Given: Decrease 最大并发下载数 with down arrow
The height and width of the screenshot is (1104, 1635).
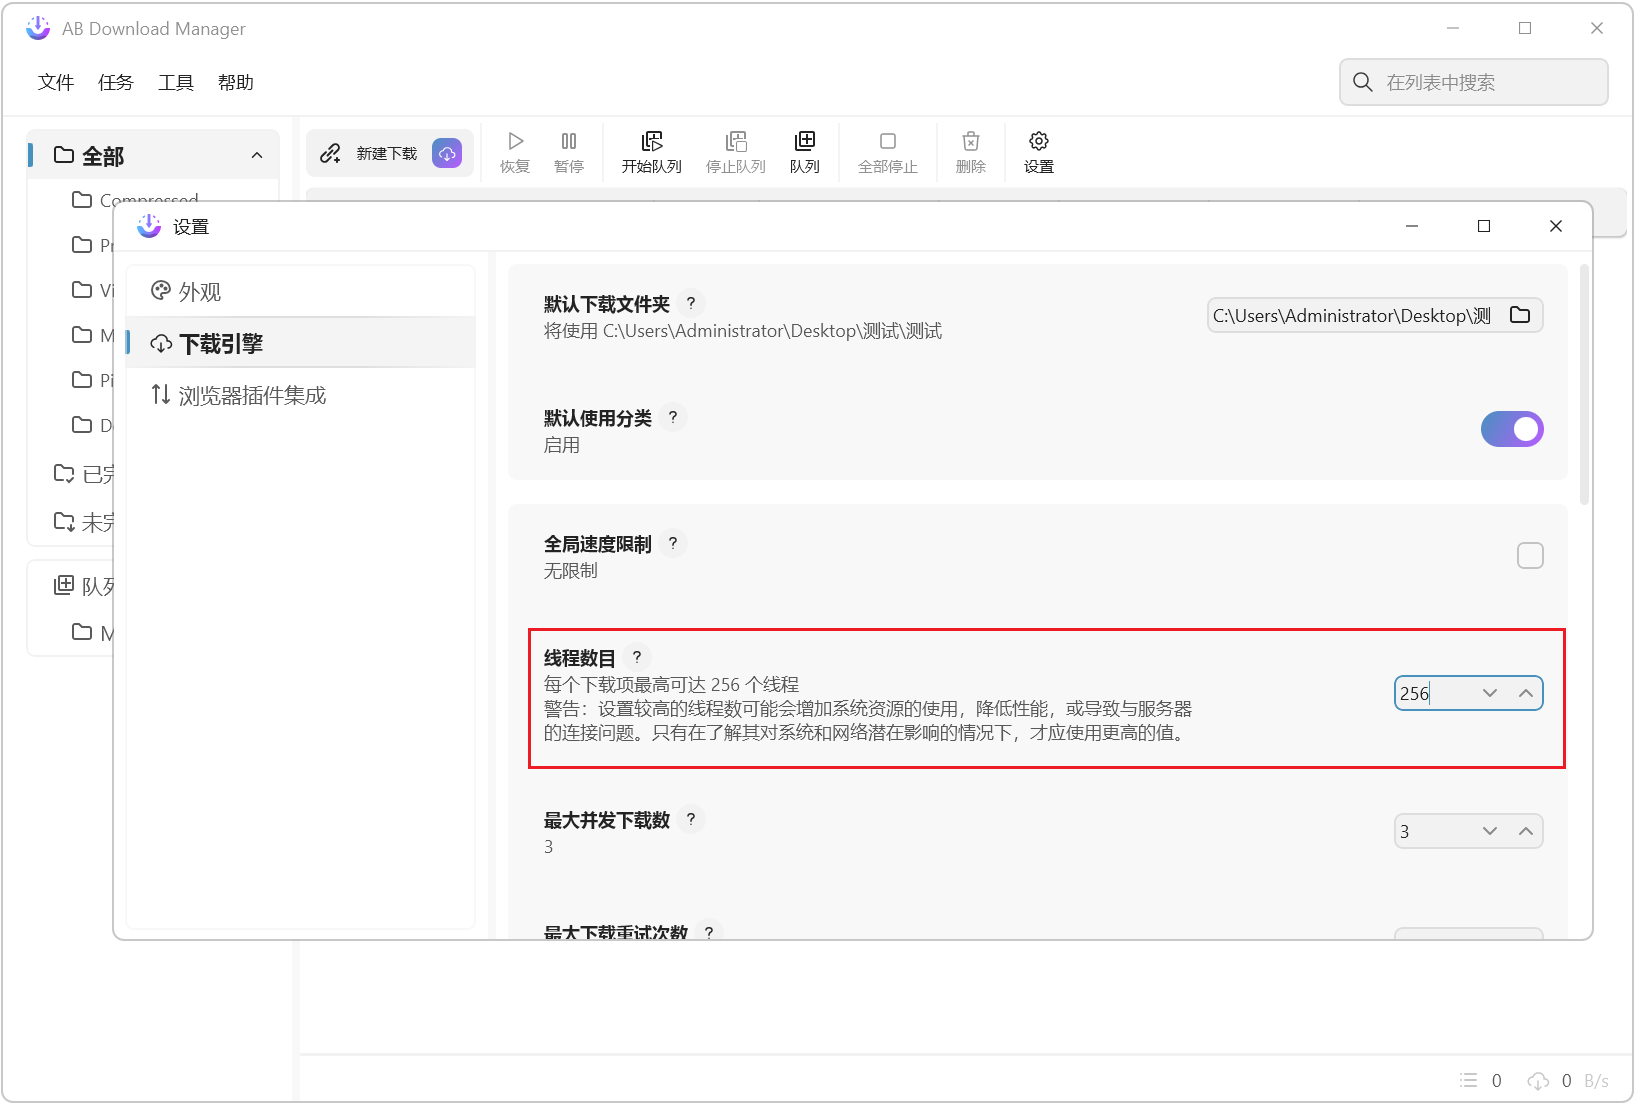Looking at the screenshot, I should coord(1490,831).
